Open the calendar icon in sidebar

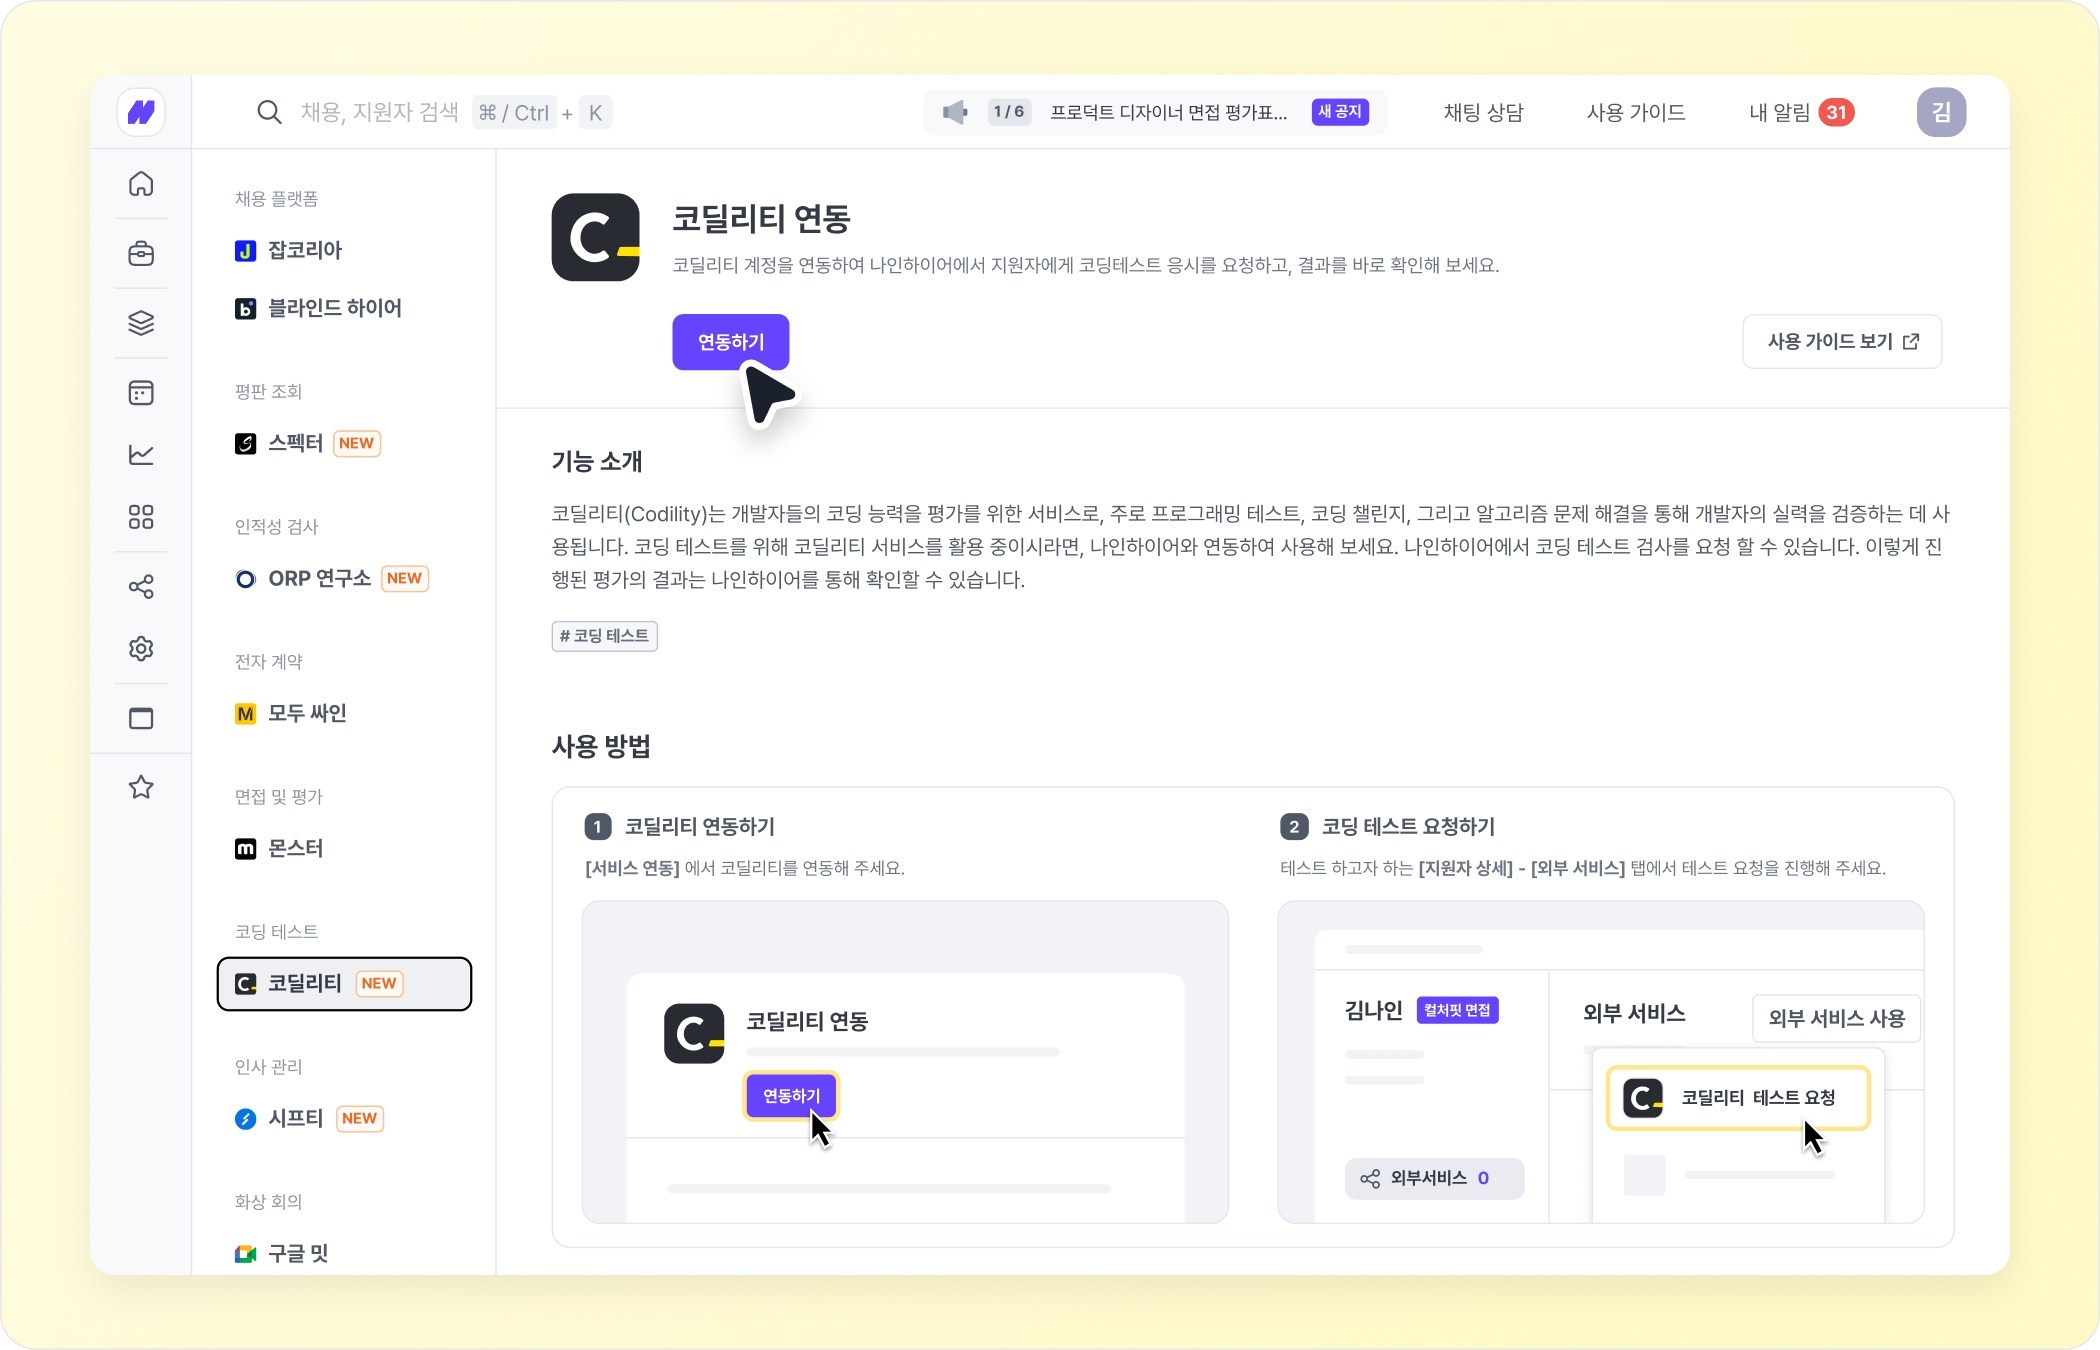141,393
